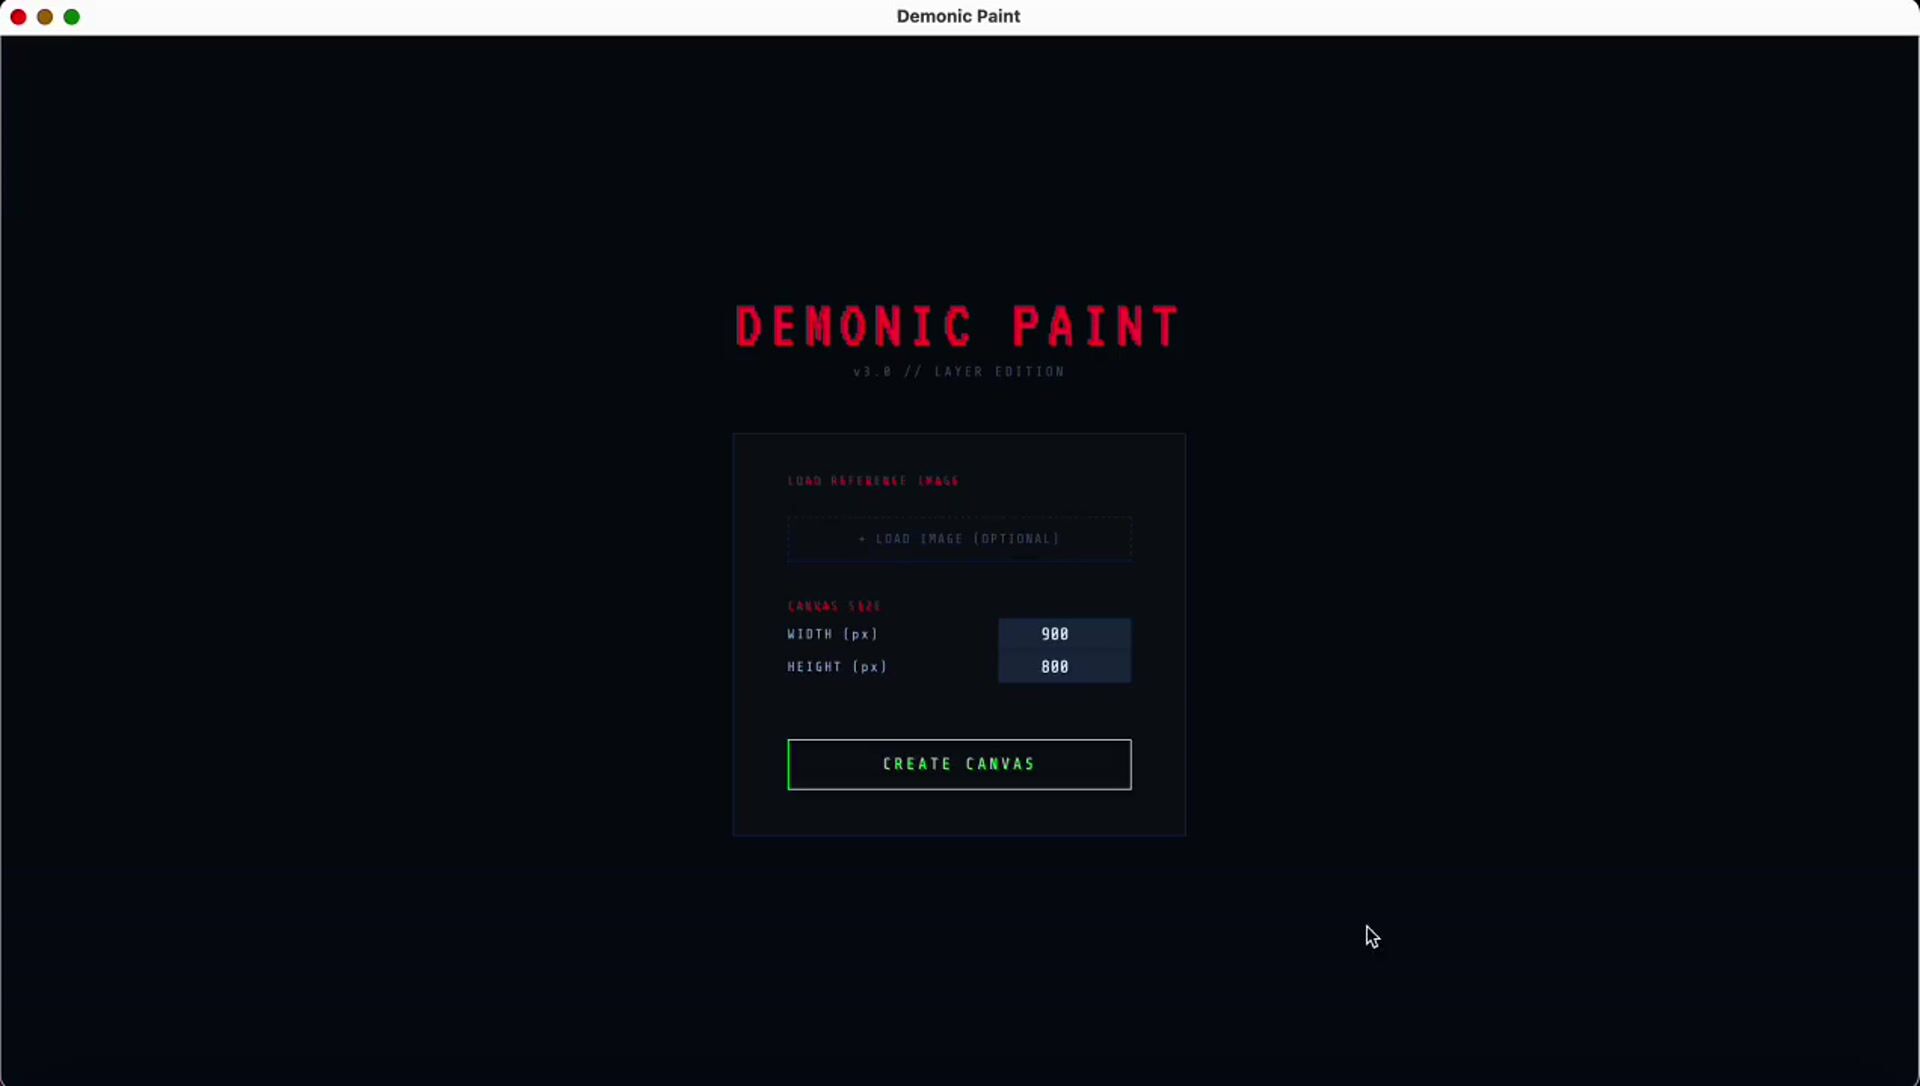This screenshot has height=1086, width=1920.
Task: Click the Demonic Paint window title bar text
Action: [x=958, y=16]
